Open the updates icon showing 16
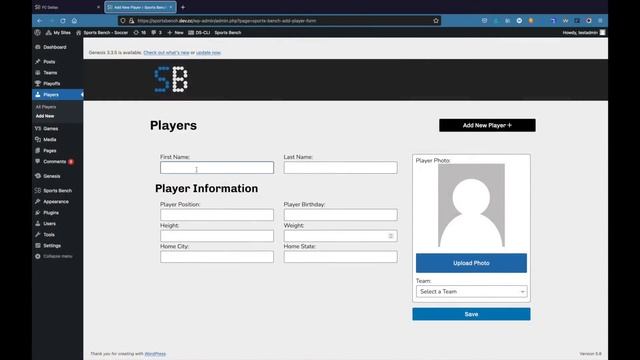The image size is (640, 360). click(x=140, y=32)
